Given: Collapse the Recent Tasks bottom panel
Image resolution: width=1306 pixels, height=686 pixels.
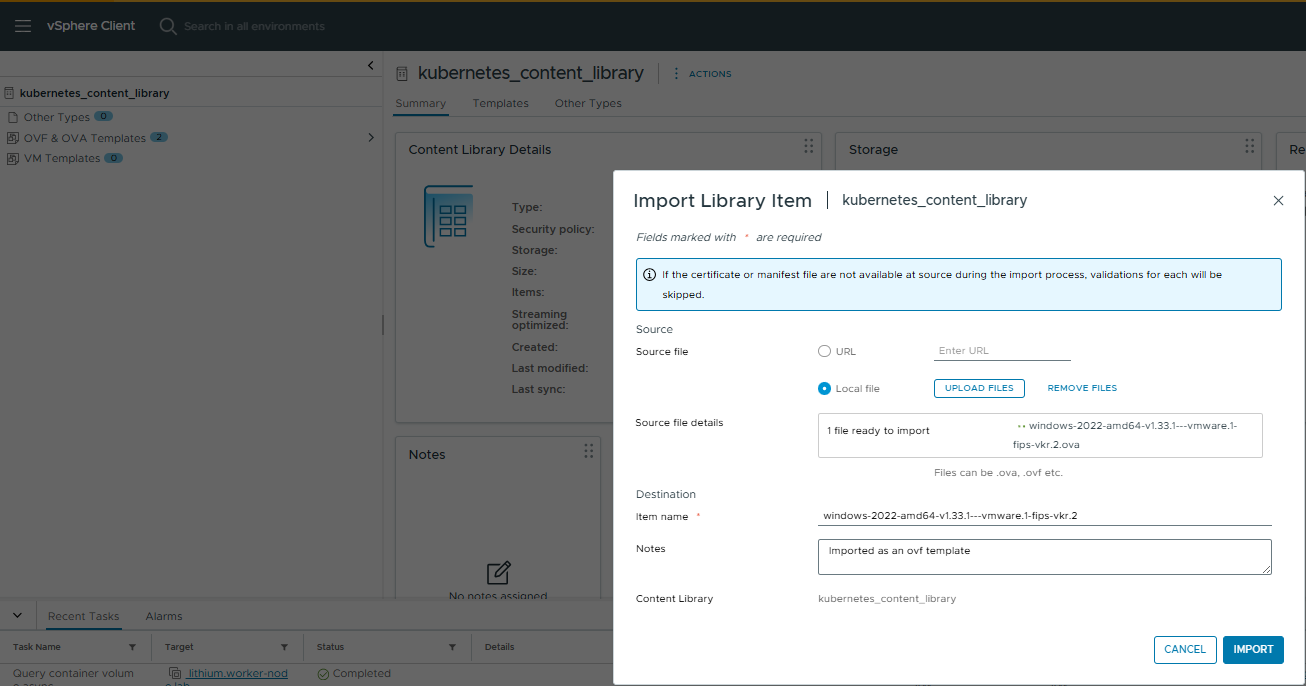Looking at the screenshot, I should 17,615.
